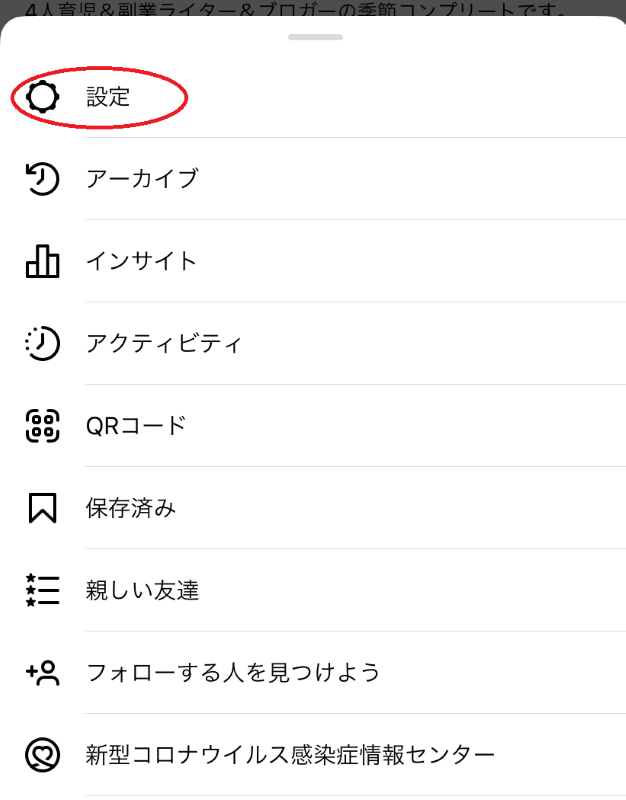Tap the saved bookmark icon

(x=42, y=508)
